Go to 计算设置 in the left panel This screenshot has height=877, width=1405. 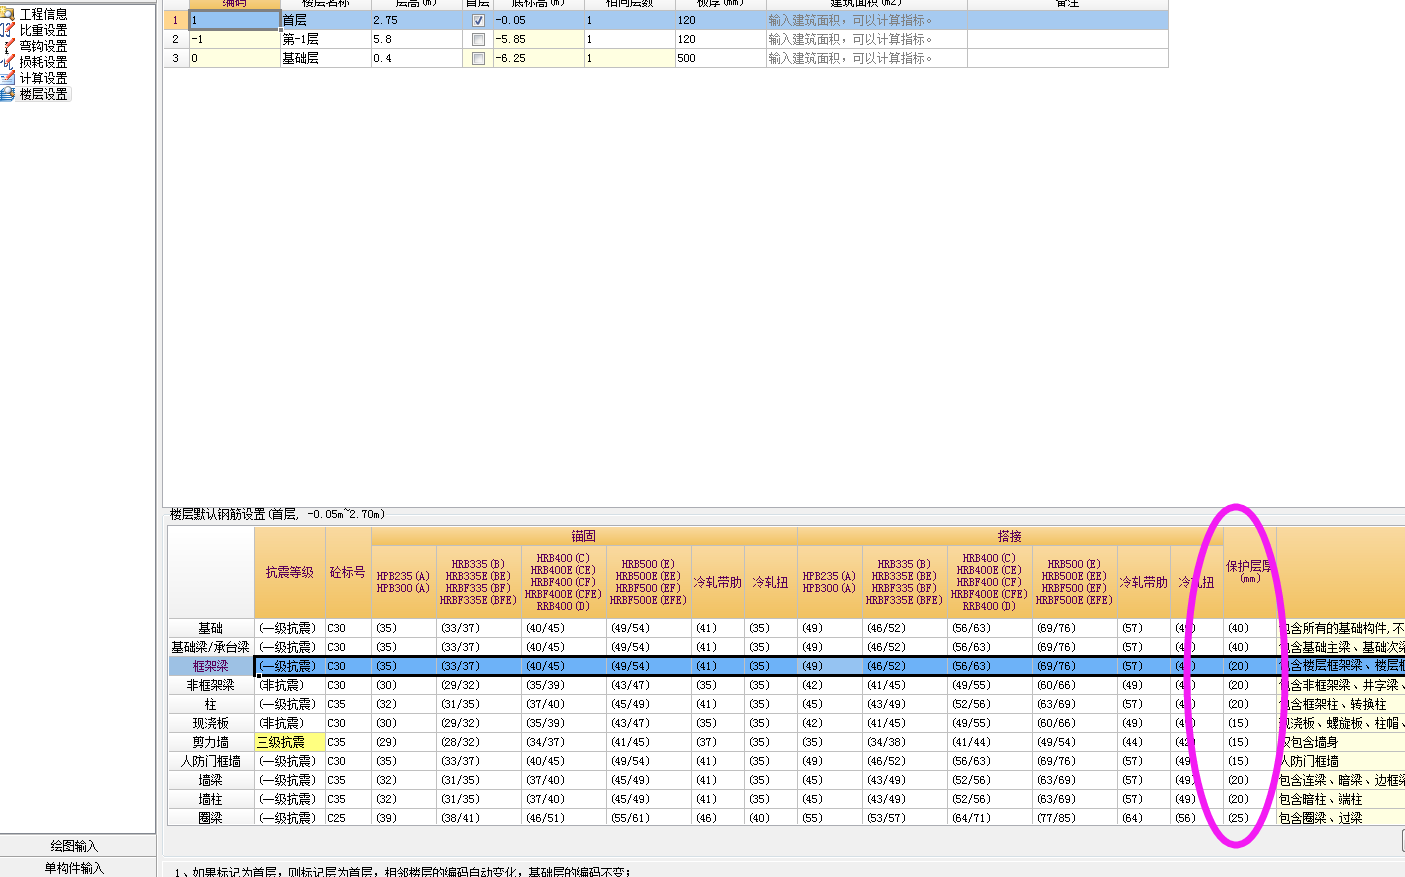tap(43, 78)
